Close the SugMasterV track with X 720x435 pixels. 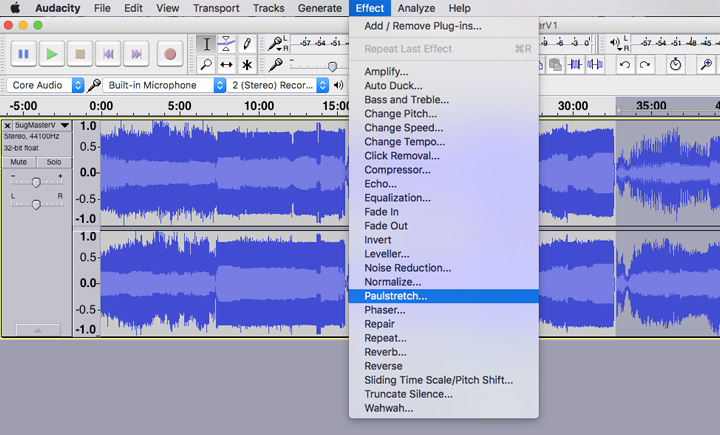pos(7,125)
